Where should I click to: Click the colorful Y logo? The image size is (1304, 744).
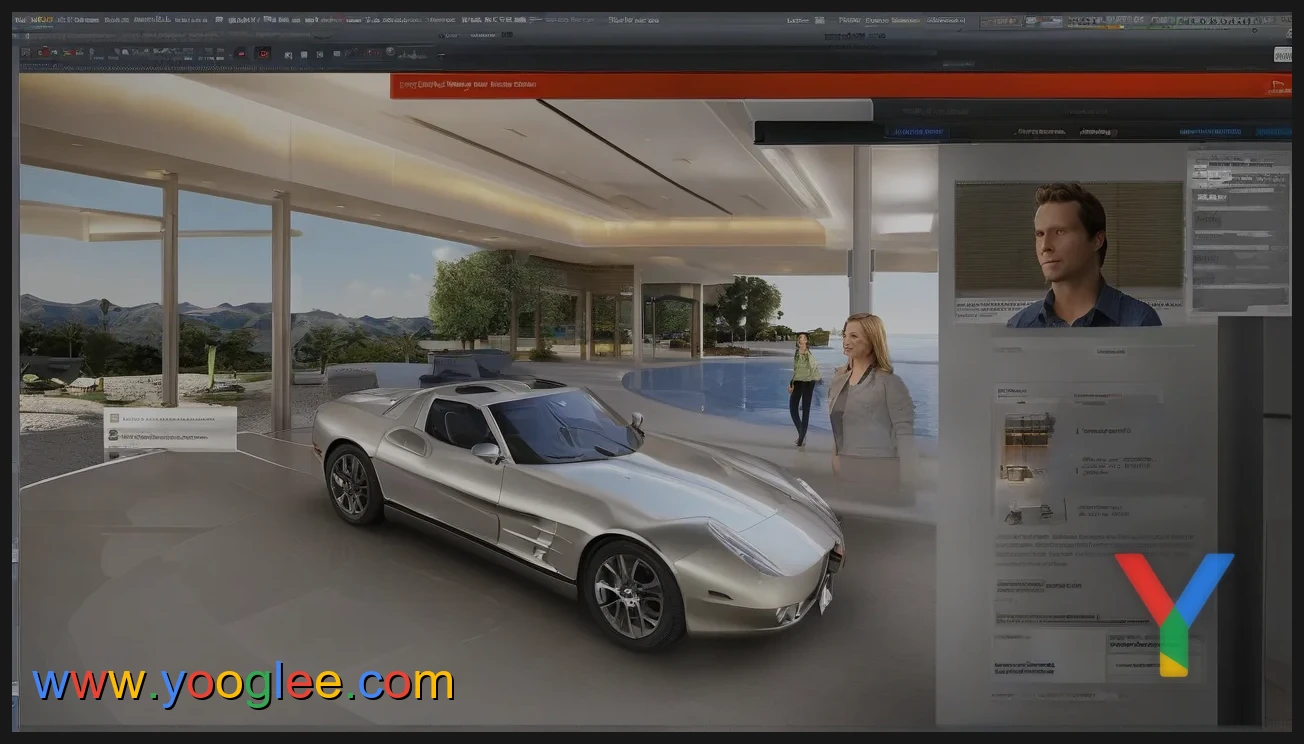click(x=1174, y=612)
